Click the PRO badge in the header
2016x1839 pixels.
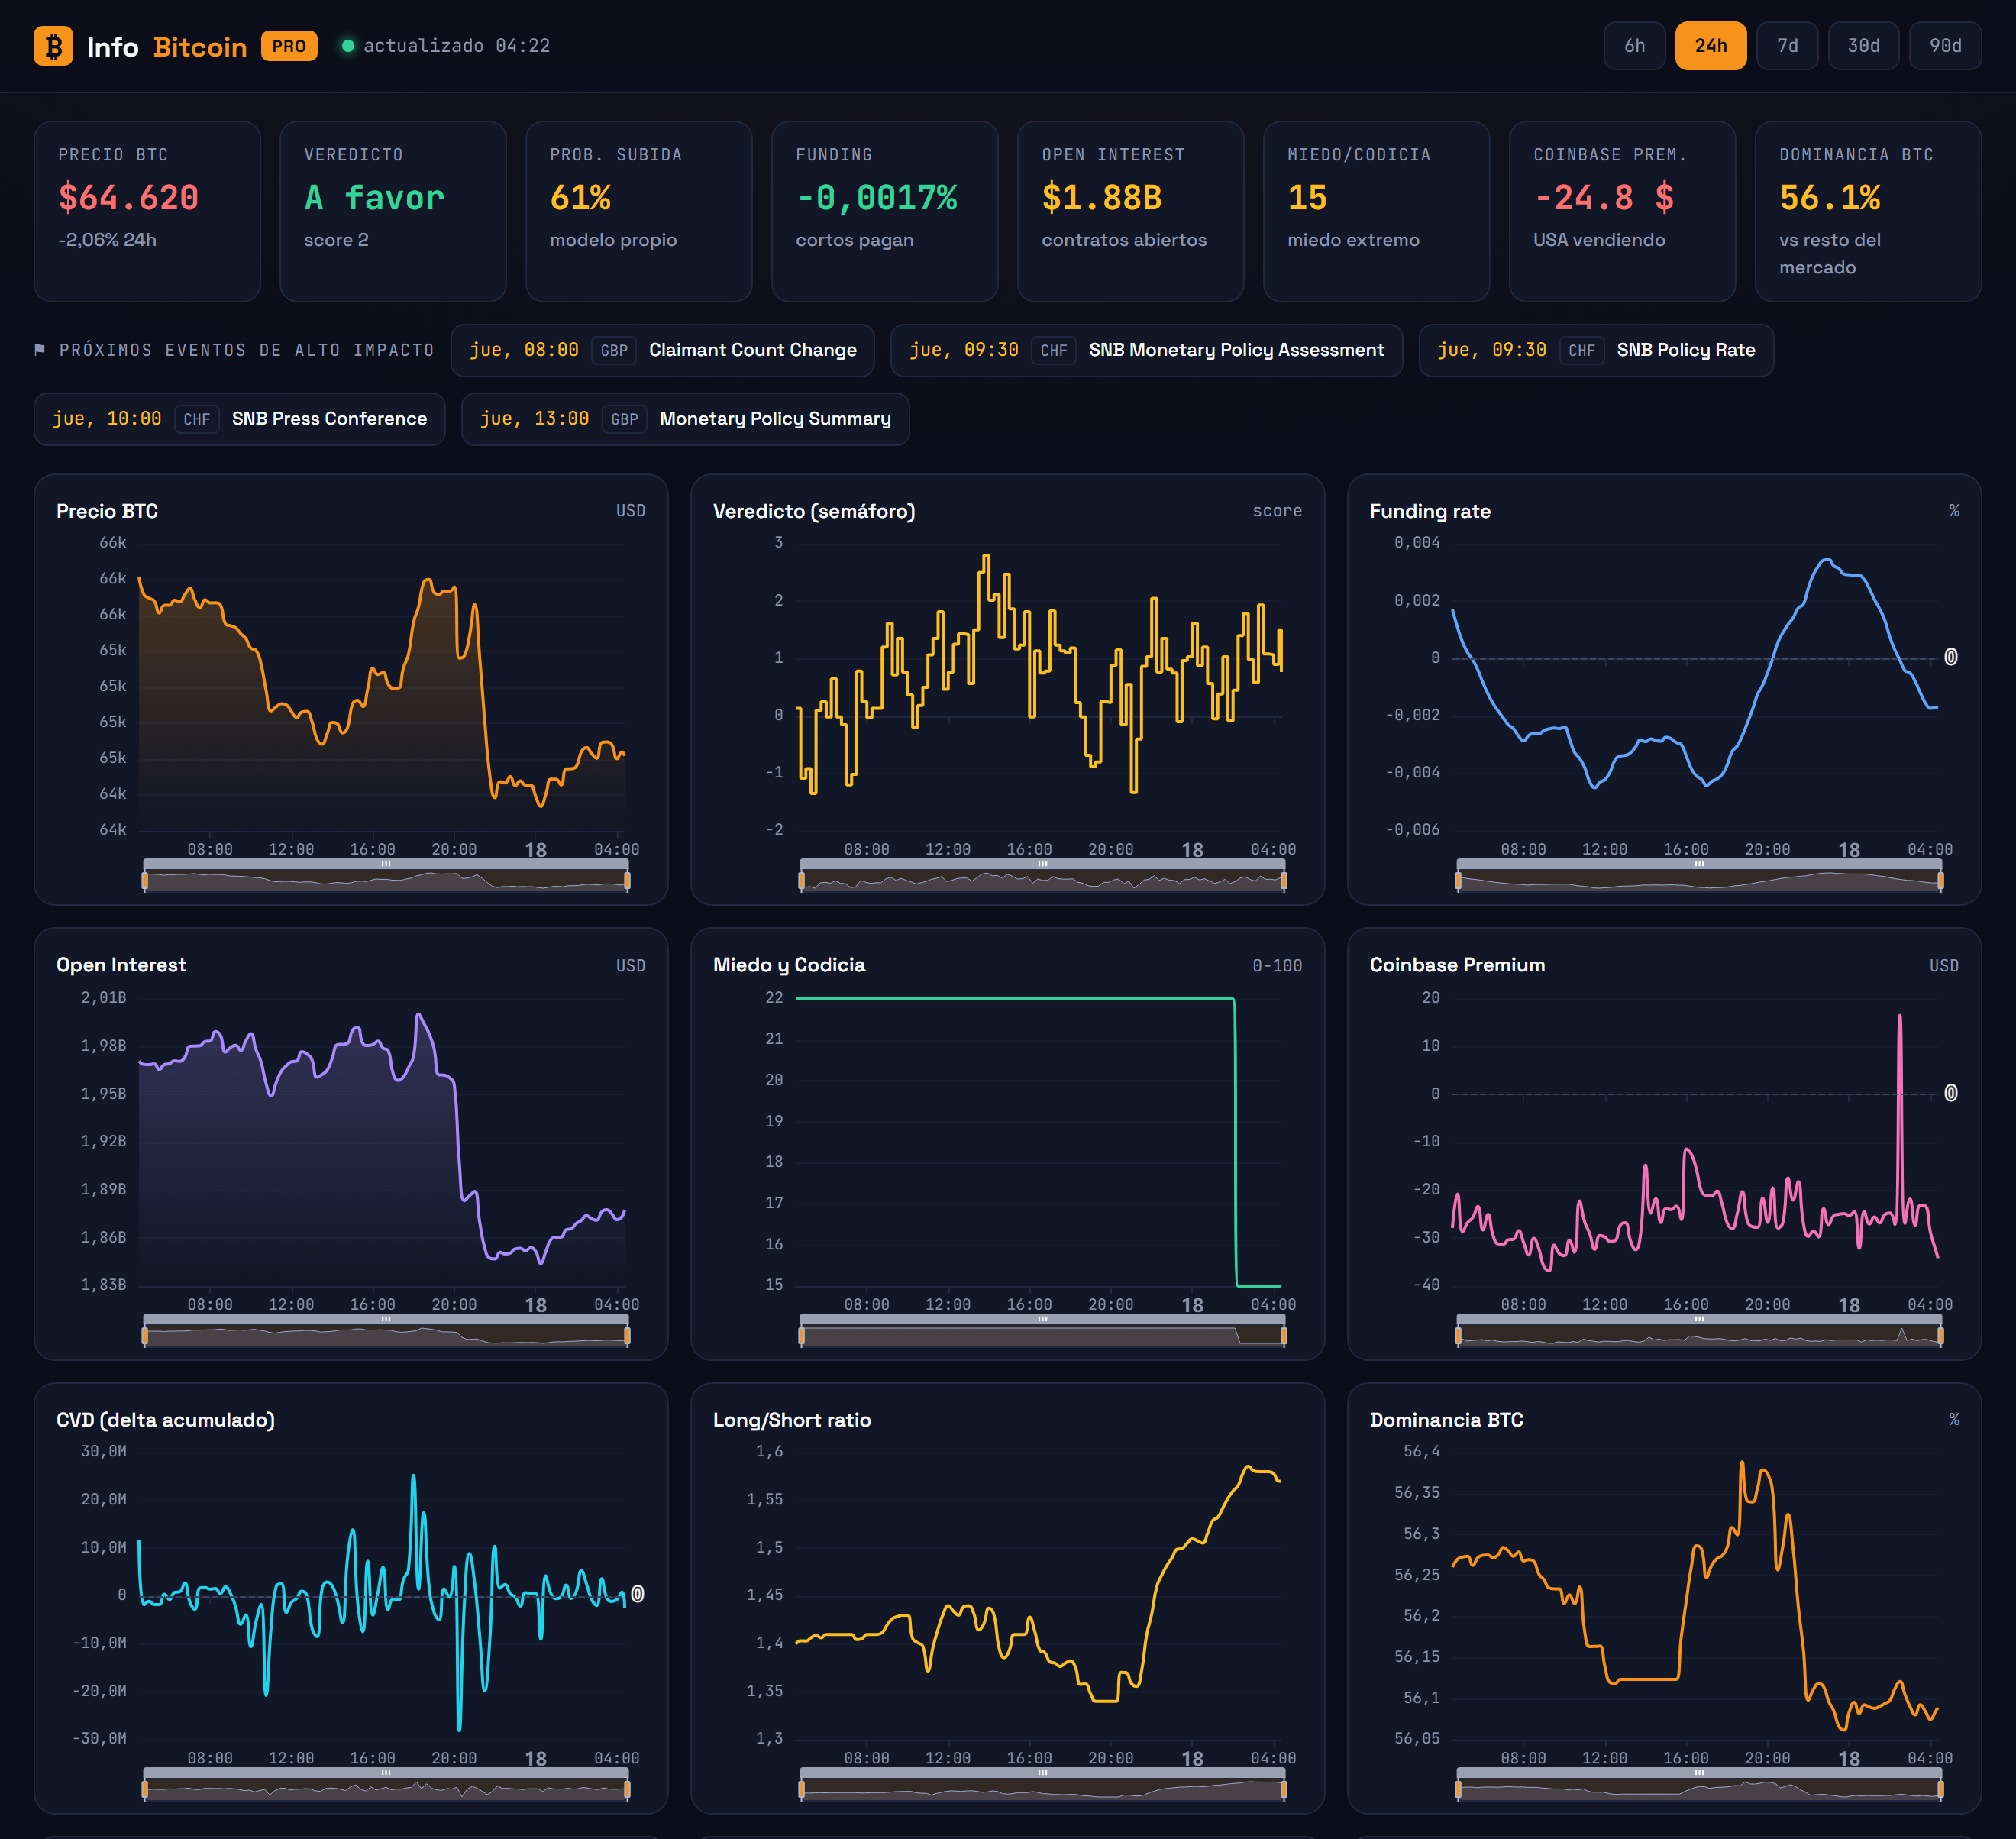[x=289, y=46]
